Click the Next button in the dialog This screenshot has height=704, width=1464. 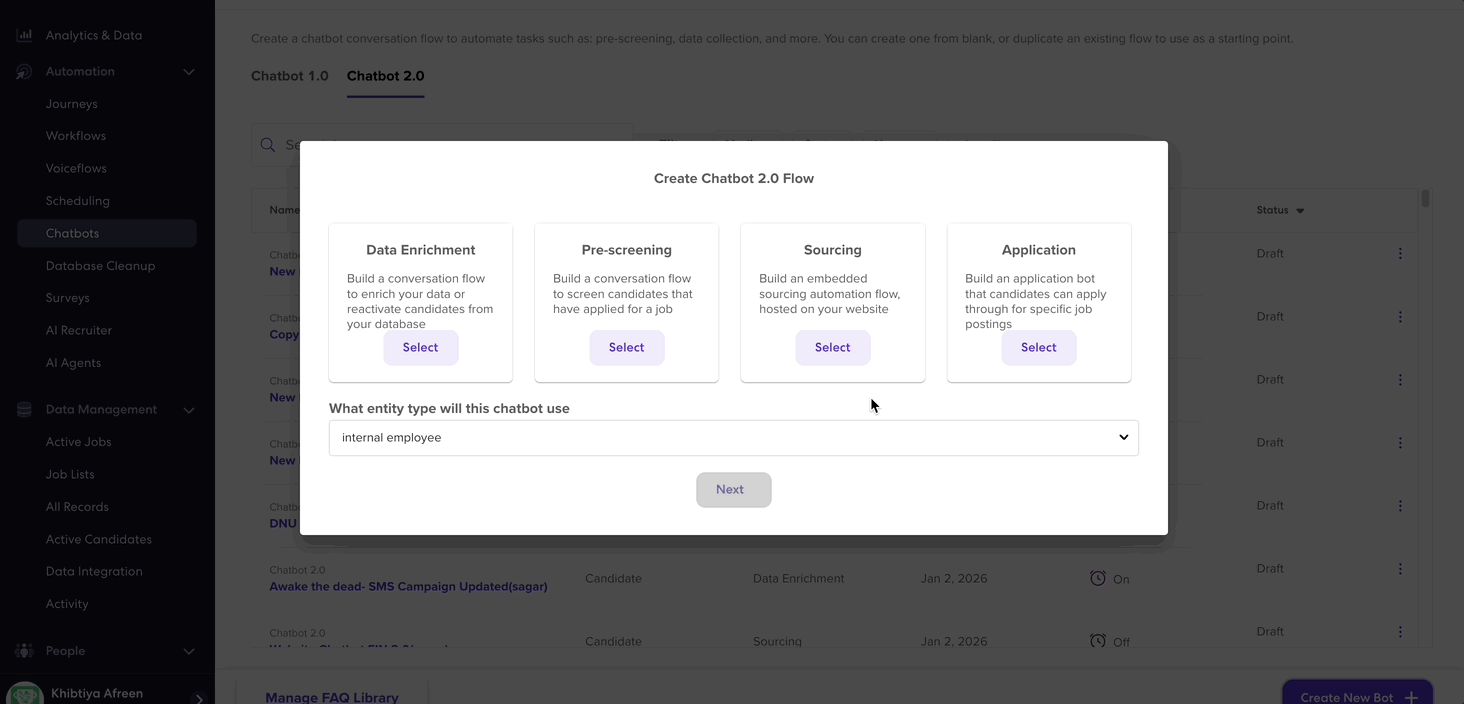tap(734, 490)
